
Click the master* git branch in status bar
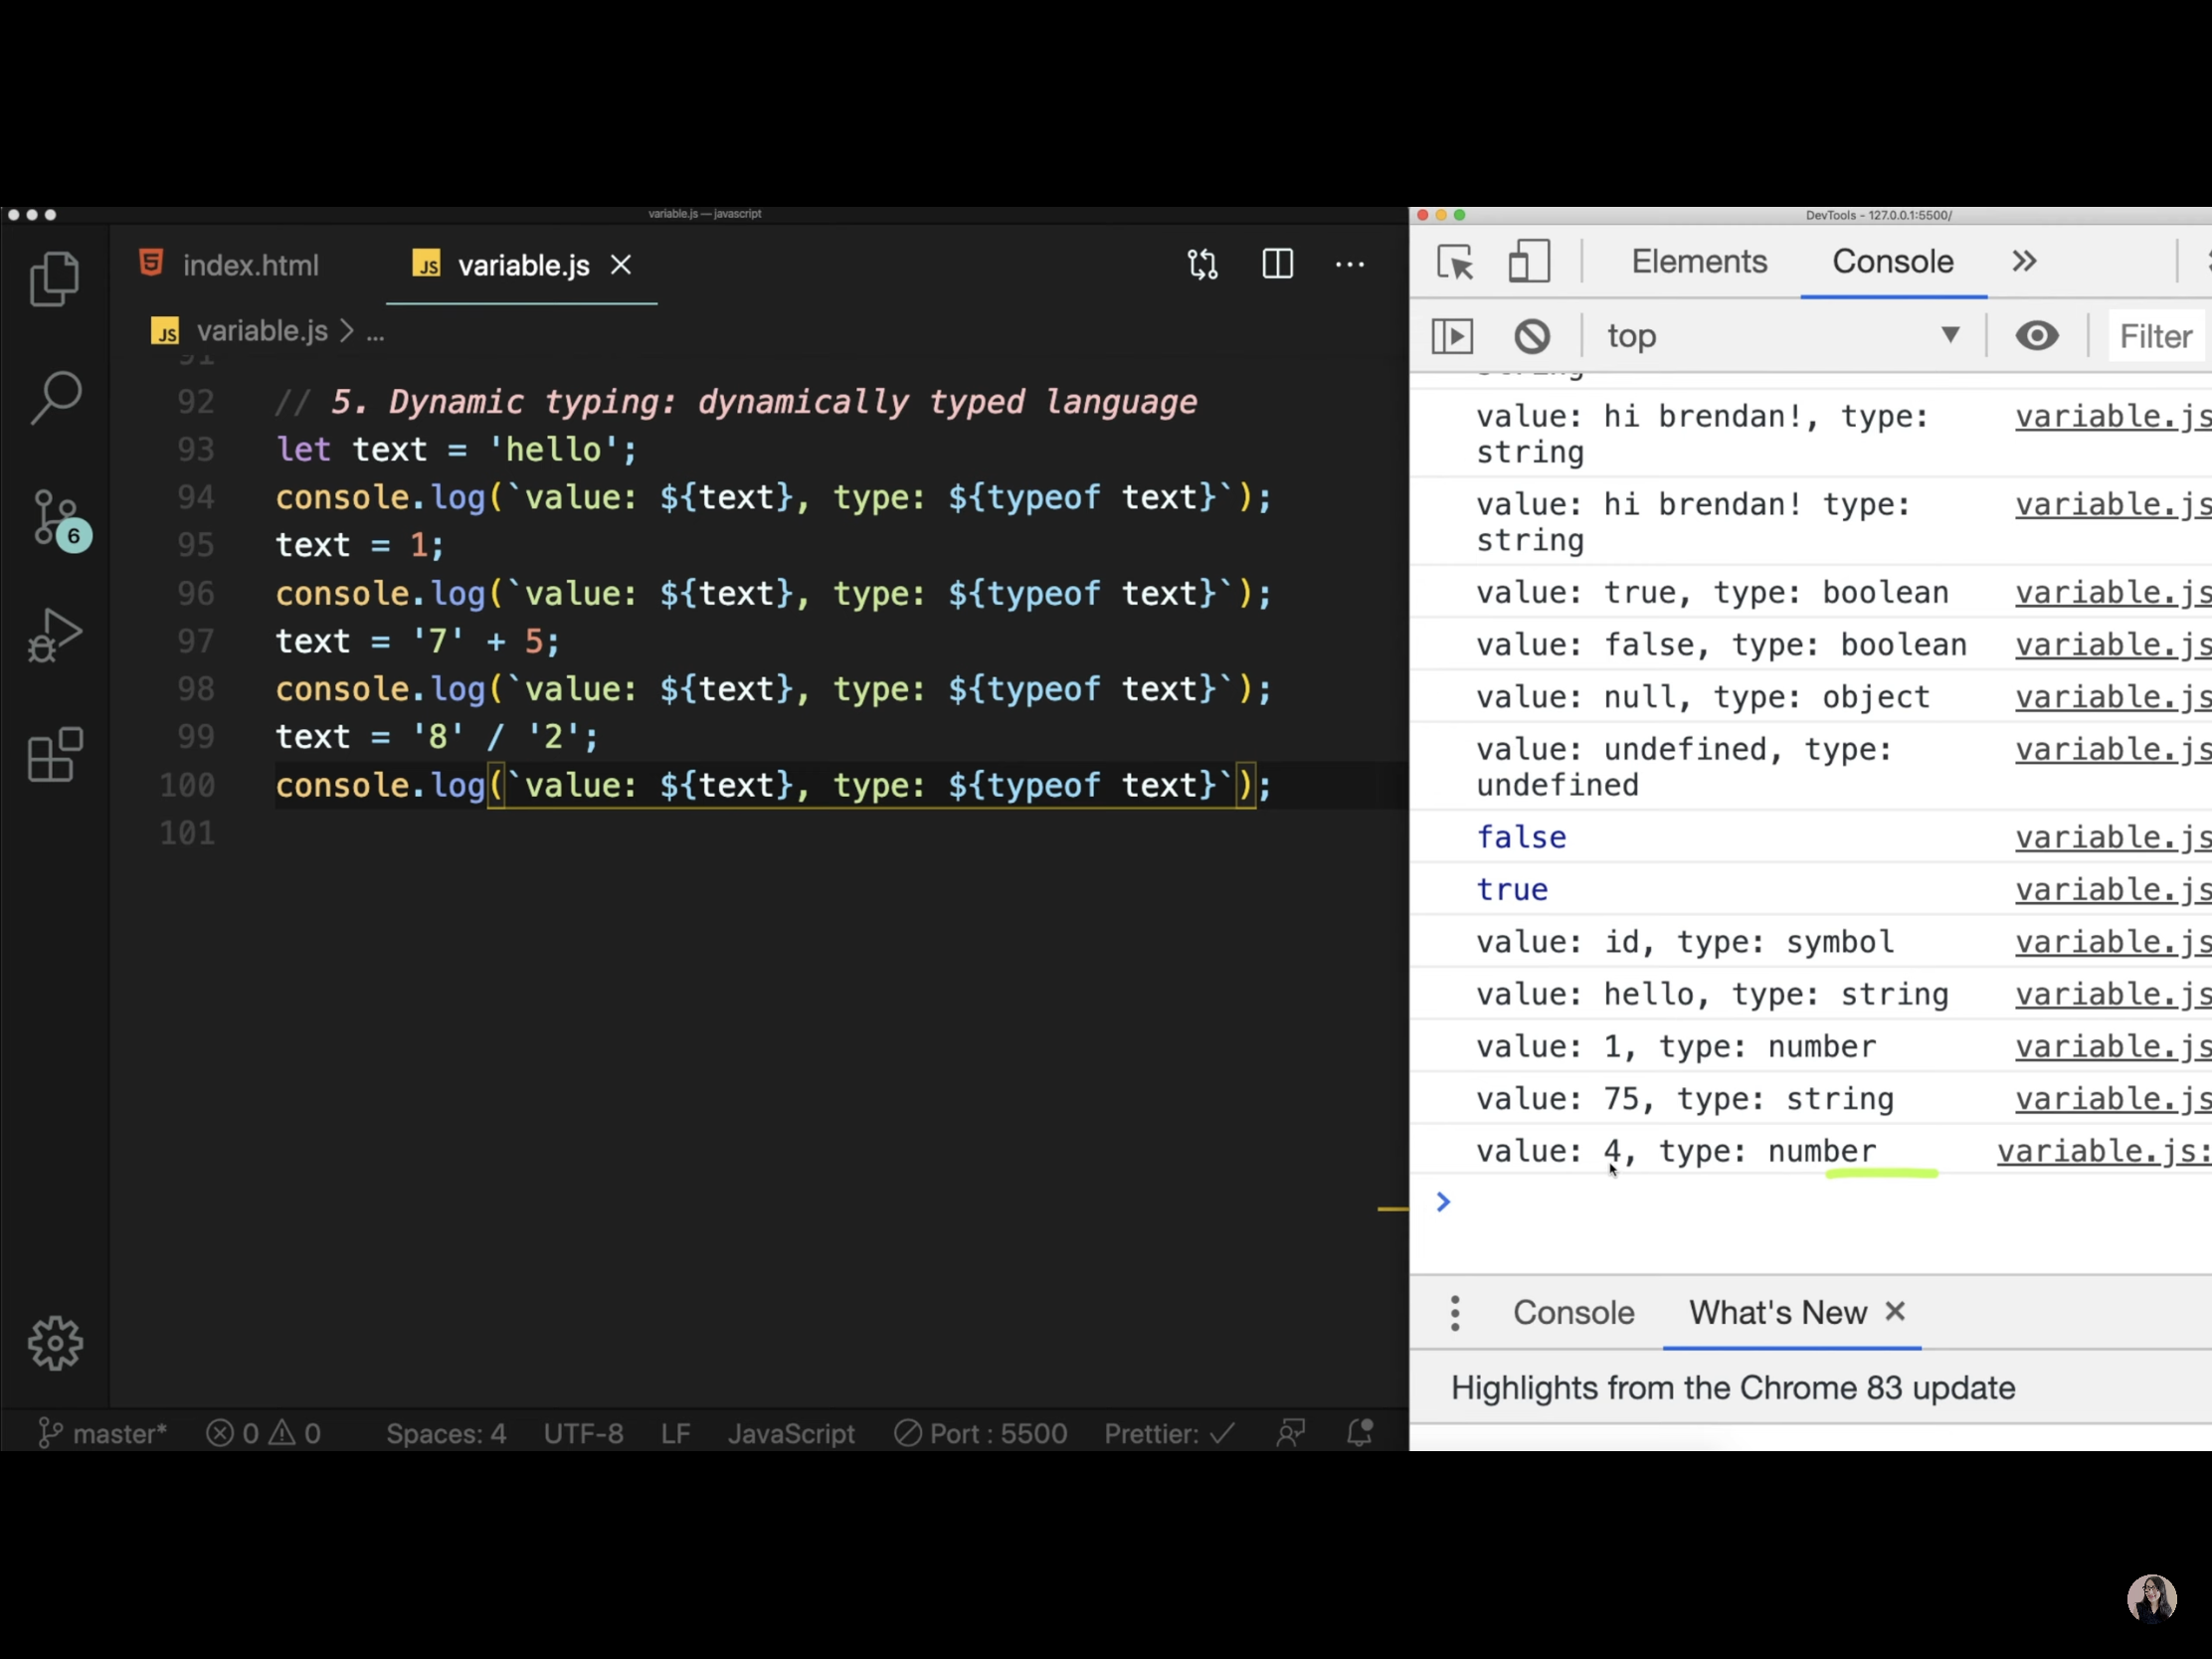click(103, 1433)
